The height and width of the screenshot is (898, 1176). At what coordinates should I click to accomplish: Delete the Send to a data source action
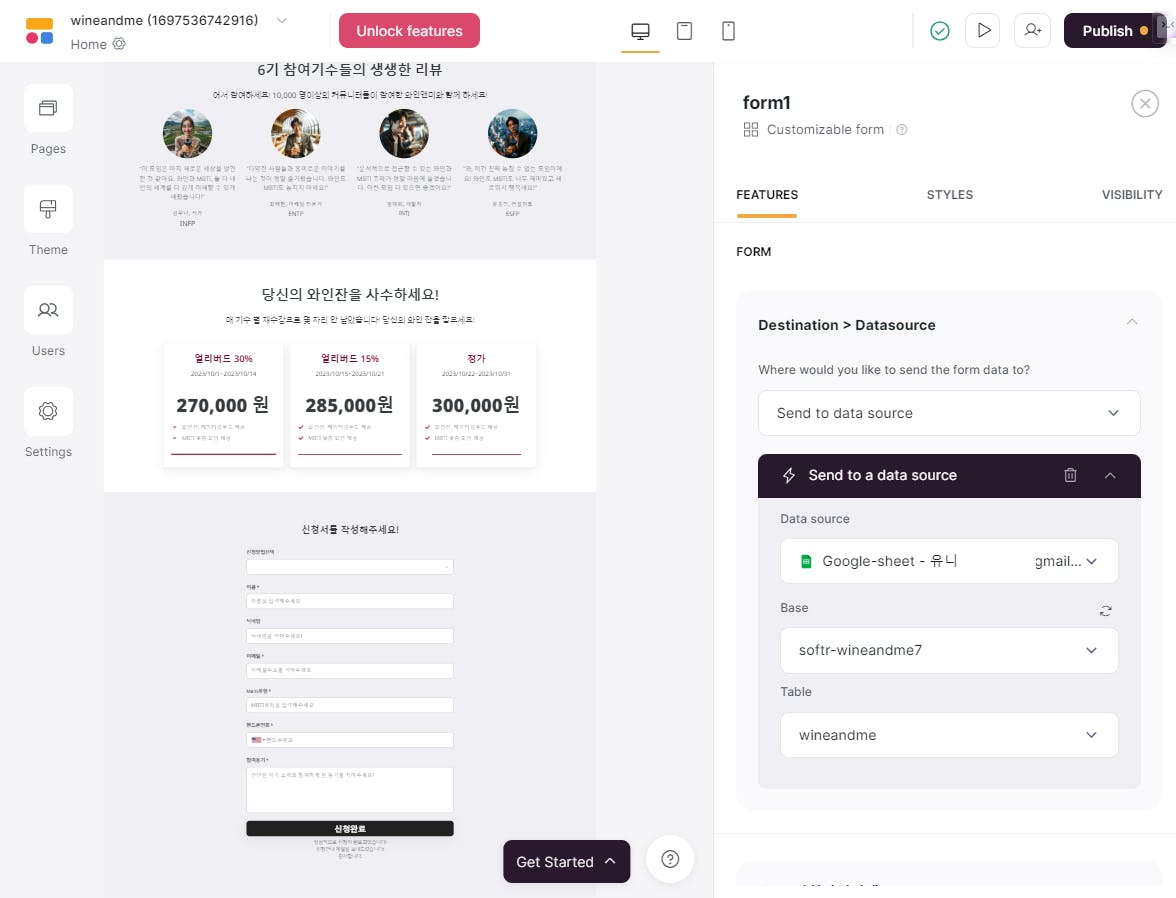1070,475
